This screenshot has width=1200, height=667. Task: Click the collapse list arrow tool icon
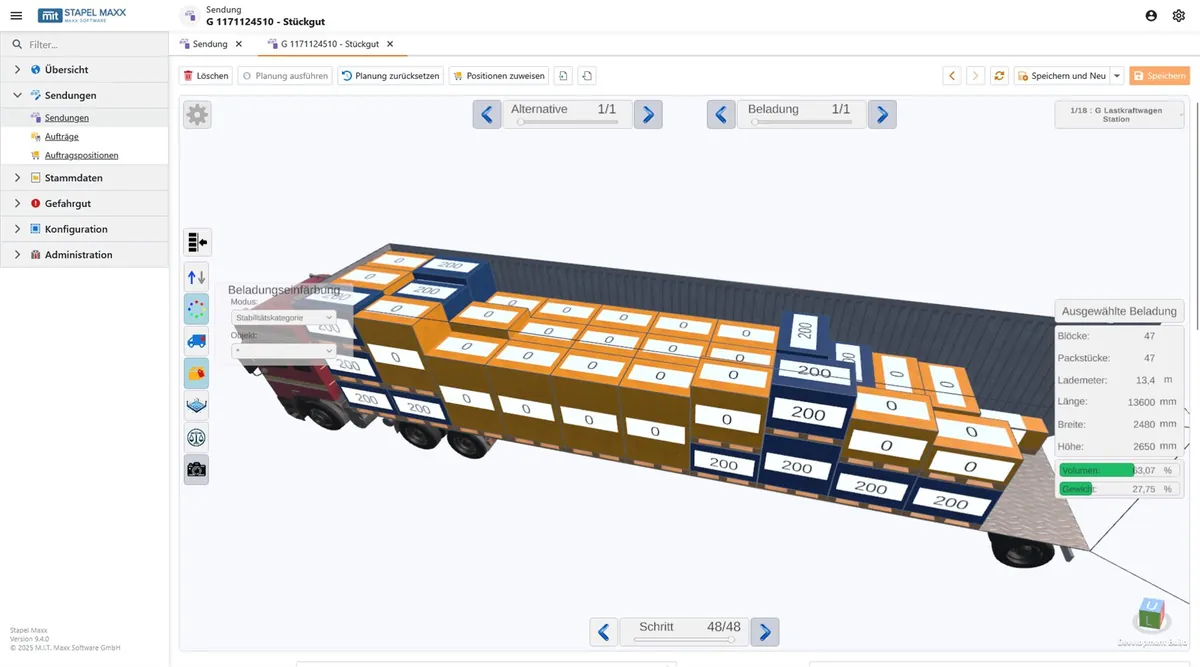click(197, 242)
